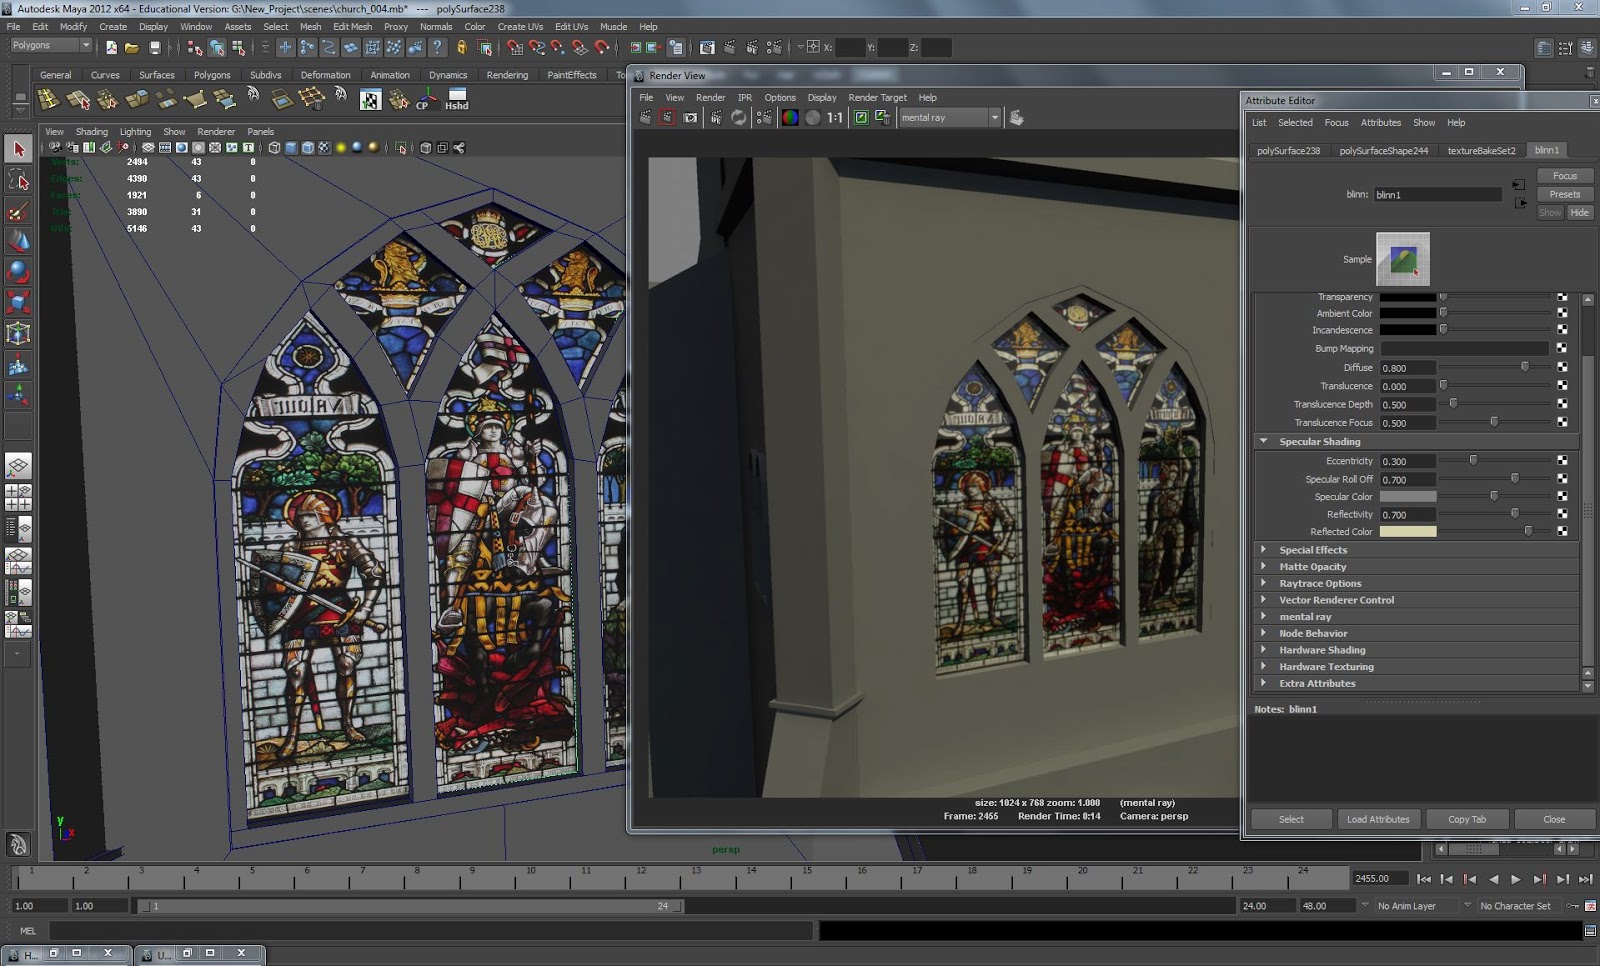
Task: Choose the Paint Selection tool
Action: coord(18,211)
